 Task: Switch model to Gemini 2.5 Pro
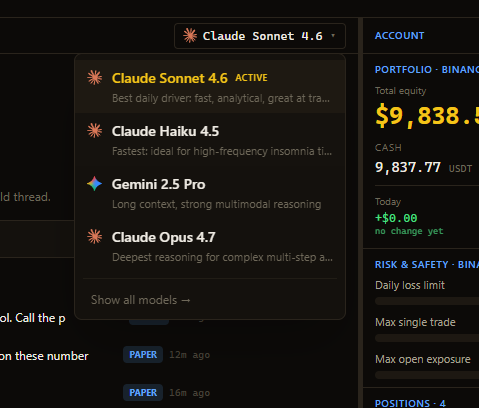tap(210, 193)
